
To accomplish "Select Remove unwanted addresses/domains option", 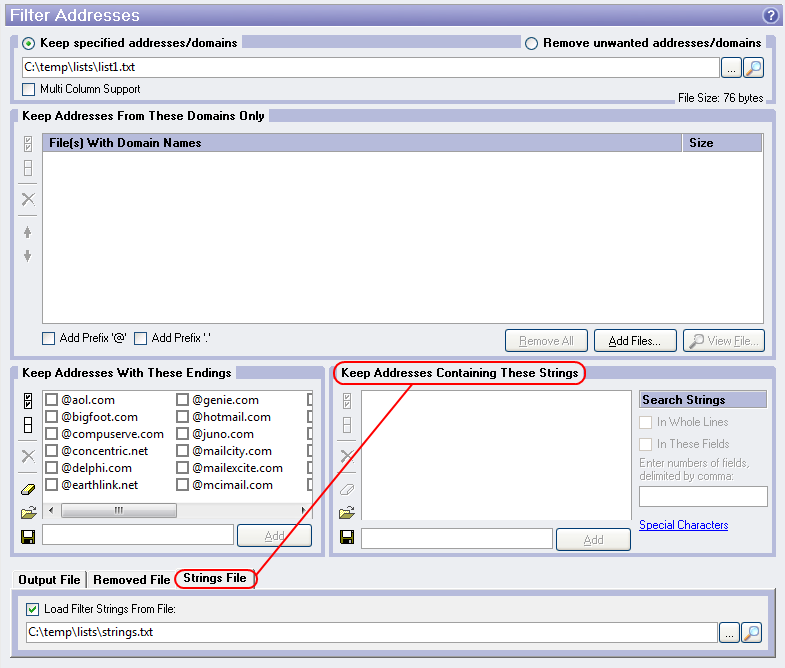I will [x=532, y=43].
